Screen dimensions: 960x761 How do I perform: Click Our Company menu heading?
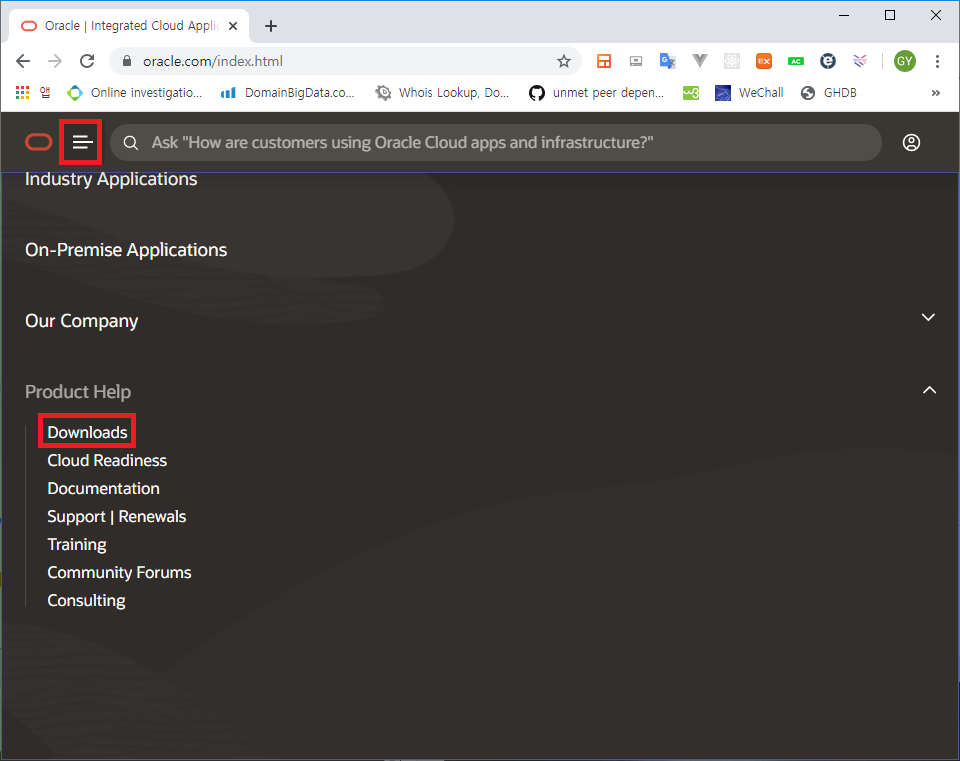(81, 321)
